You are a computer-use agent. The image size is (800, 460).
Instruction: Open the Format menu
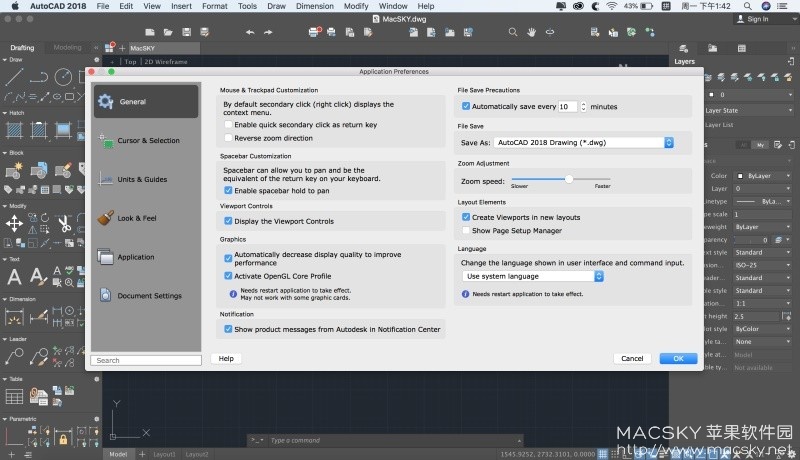214,6
